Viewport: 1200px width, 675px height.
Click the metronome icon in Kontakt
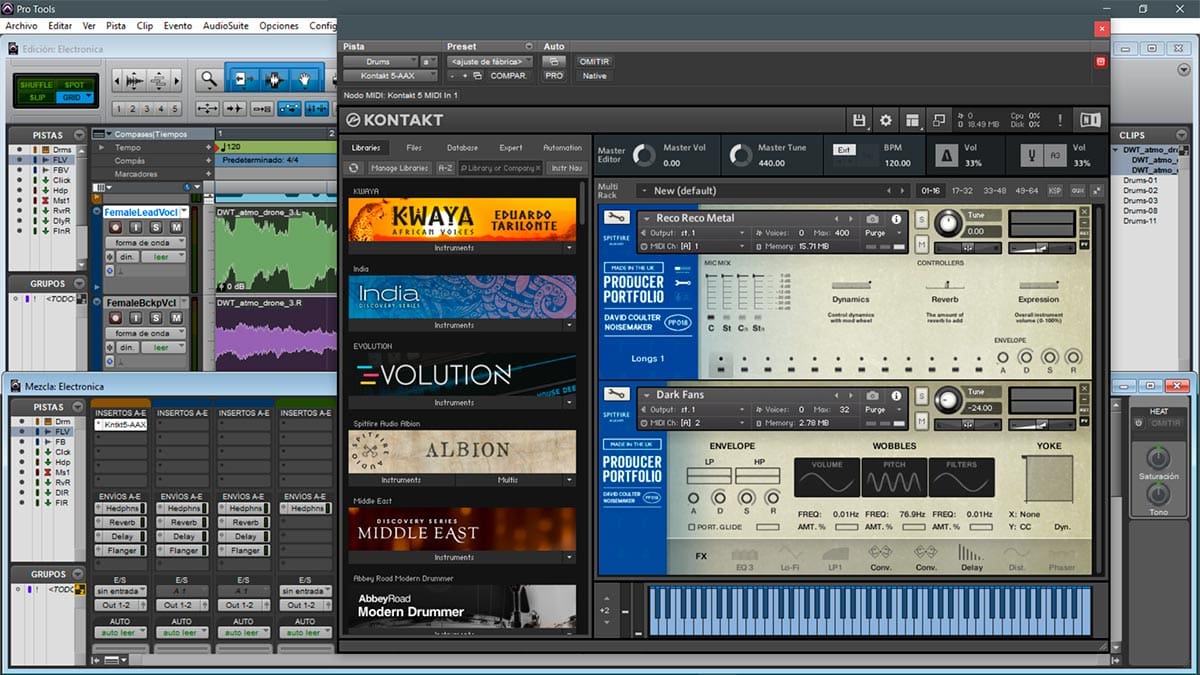(x=945, y=155)
